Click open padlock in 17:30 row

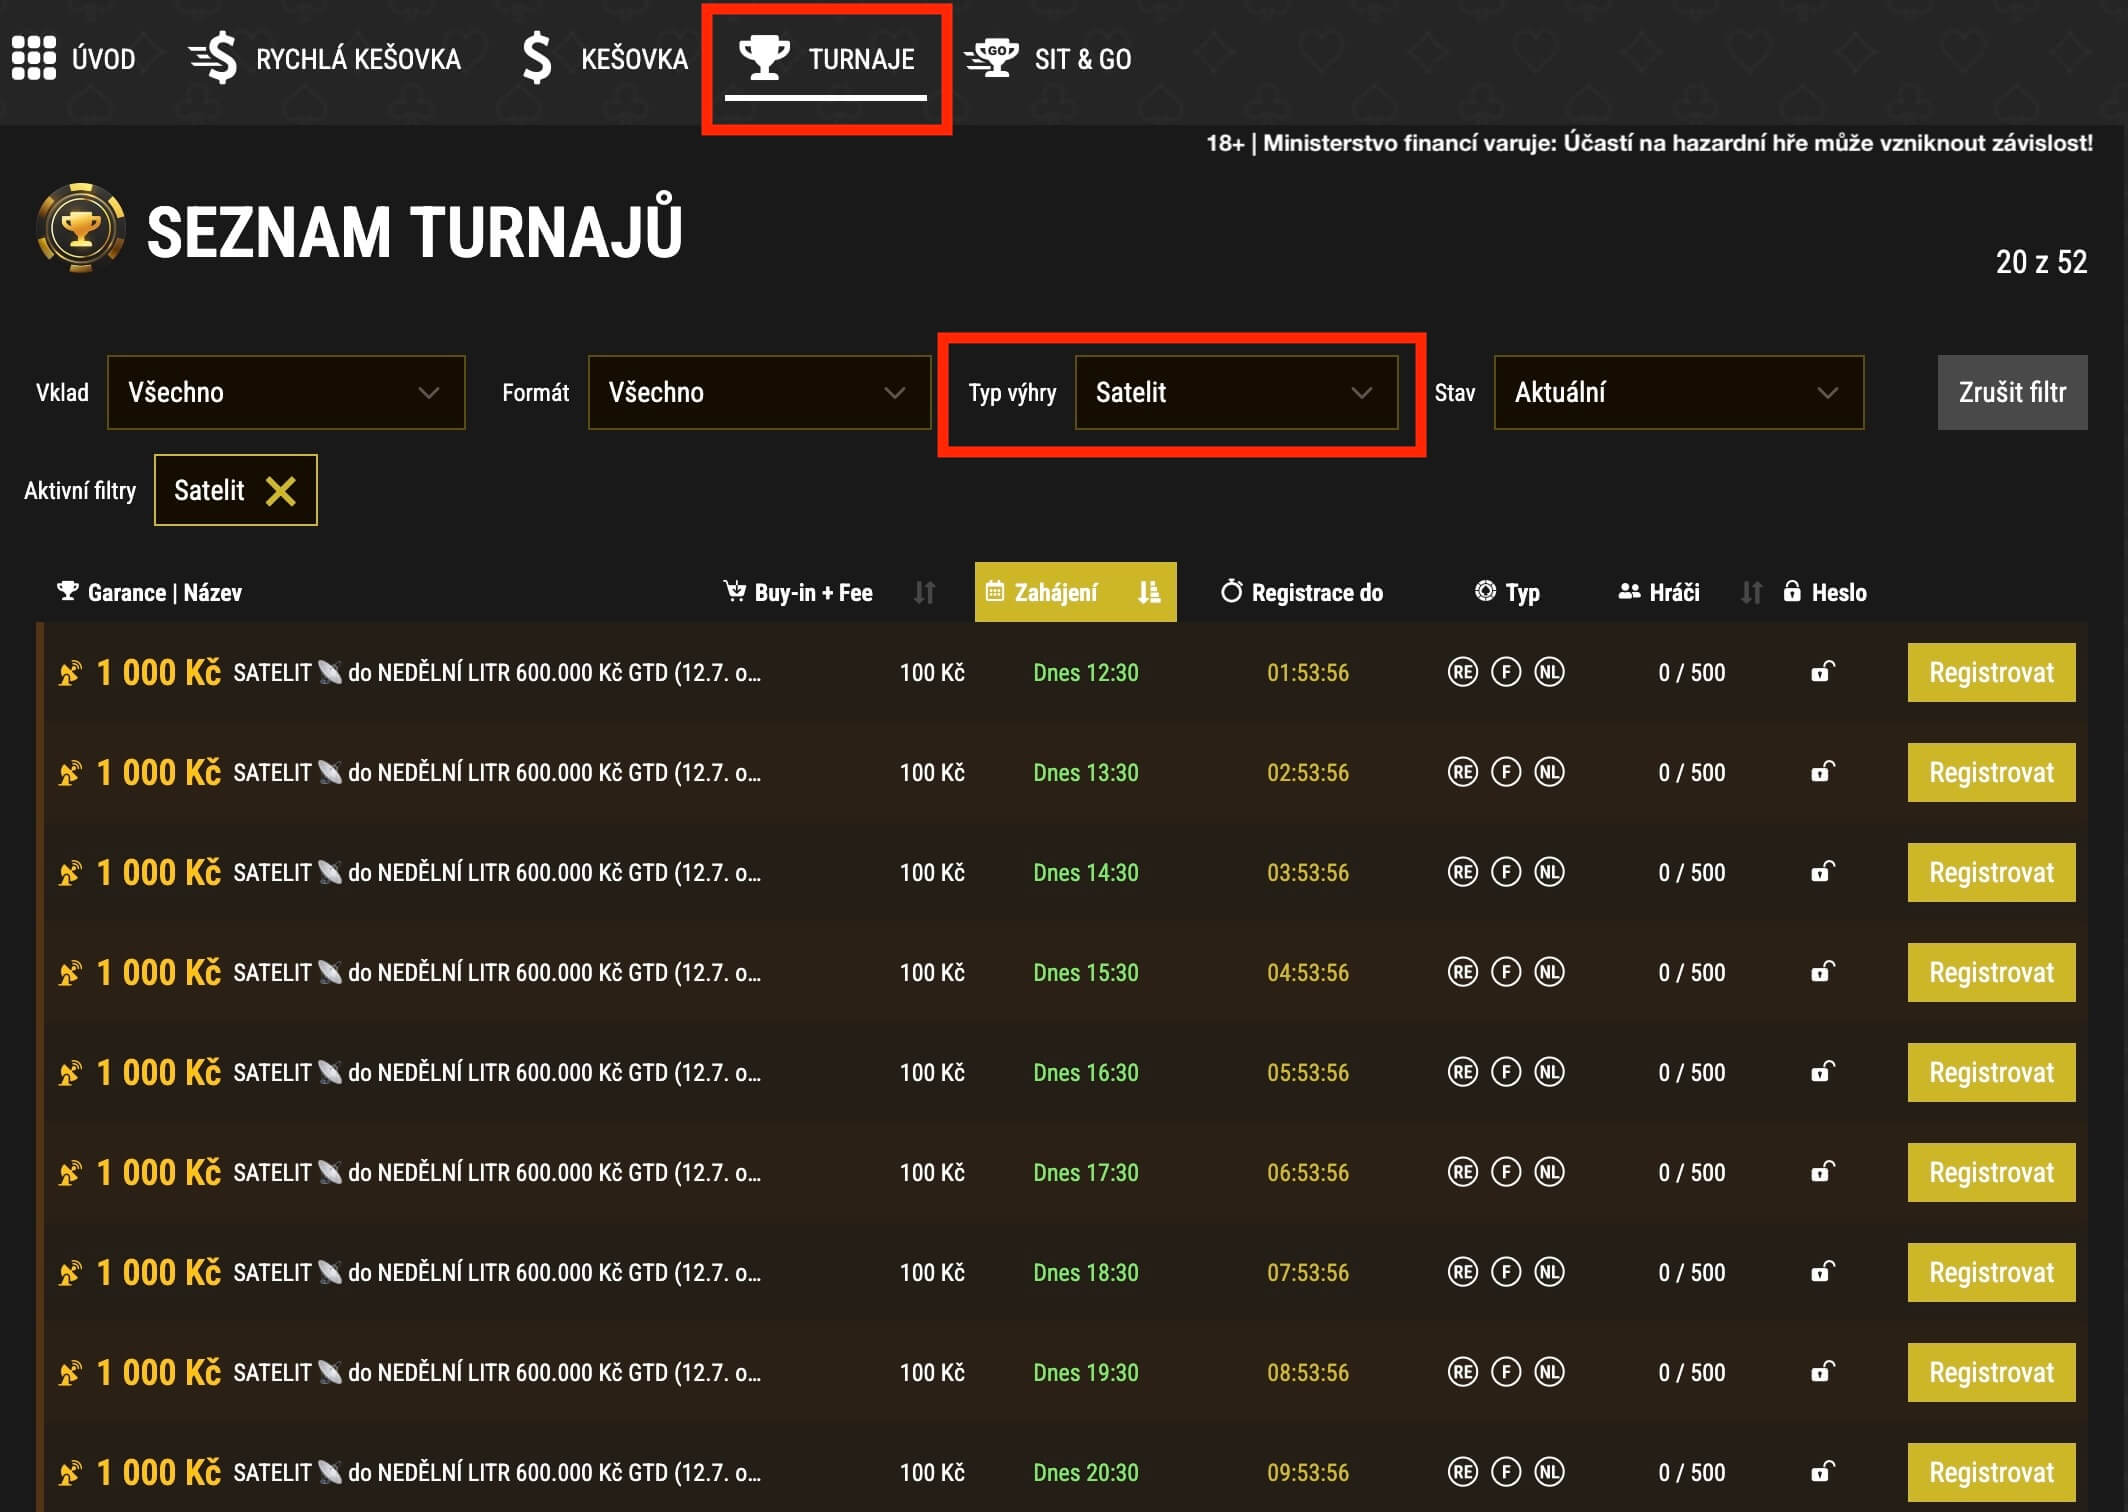point(1822,1171)
